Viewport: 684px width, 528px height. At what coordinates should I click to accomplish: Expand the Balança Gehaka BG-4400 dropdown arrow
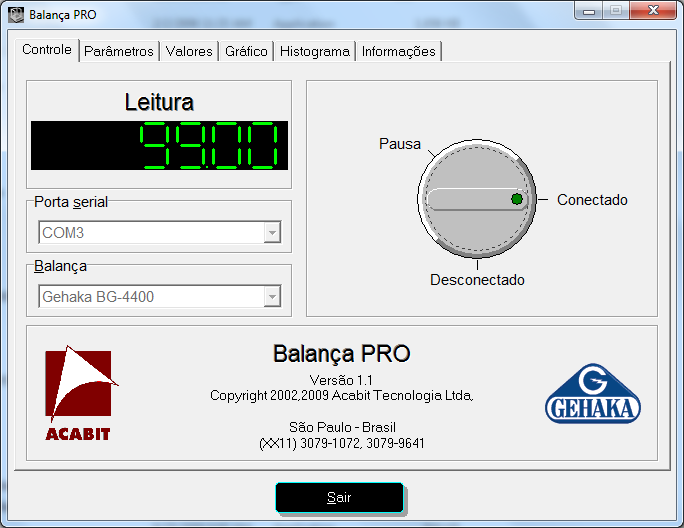click(272, 297)
